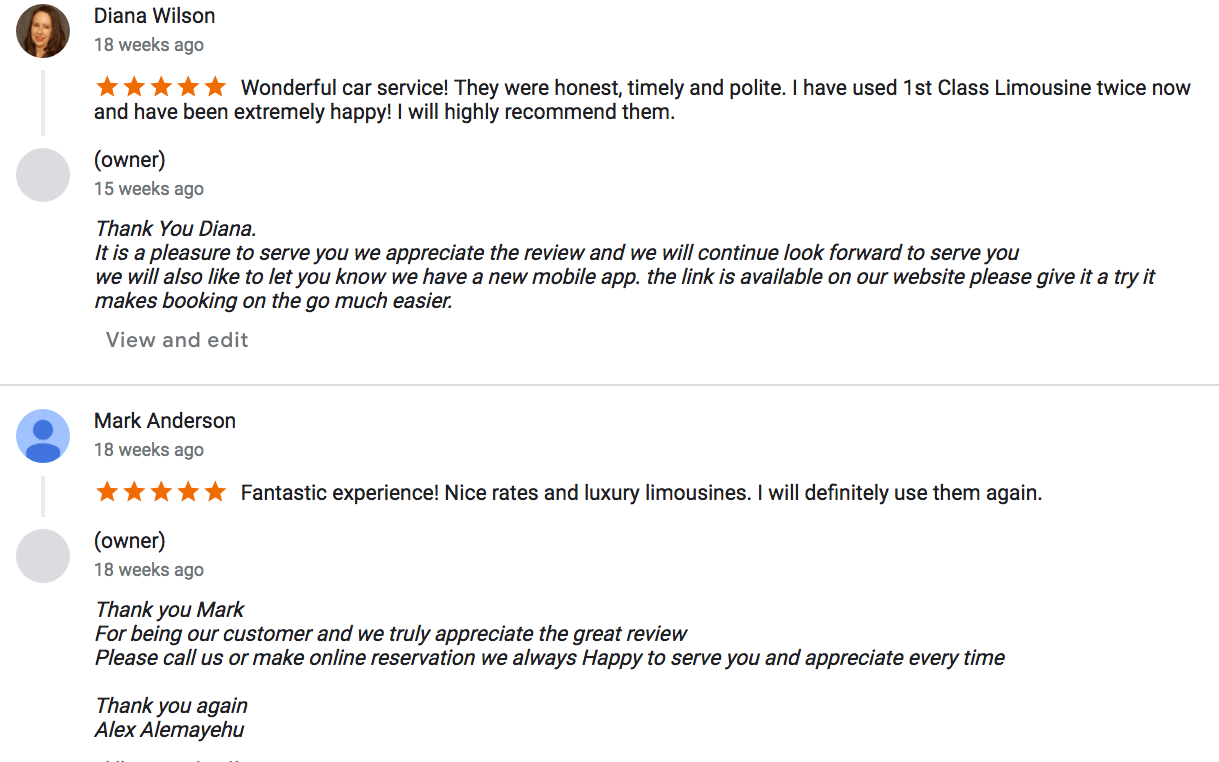Select Mark's 'Fantastic experience!' review text
The image size is (1219, 762).
(641, 493)
